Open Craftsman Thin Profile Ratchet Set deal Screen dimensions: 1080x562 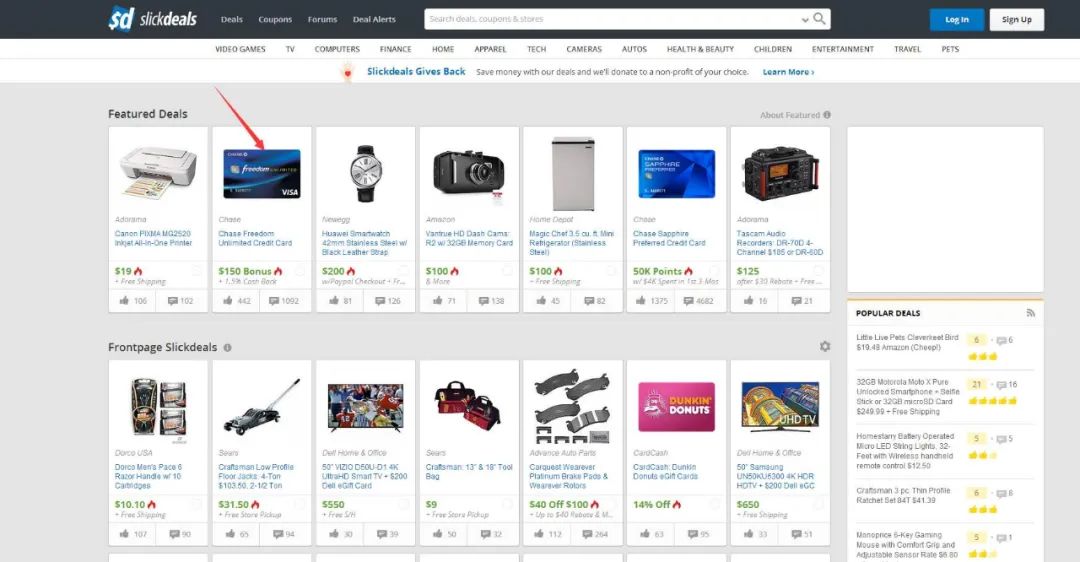903,495
